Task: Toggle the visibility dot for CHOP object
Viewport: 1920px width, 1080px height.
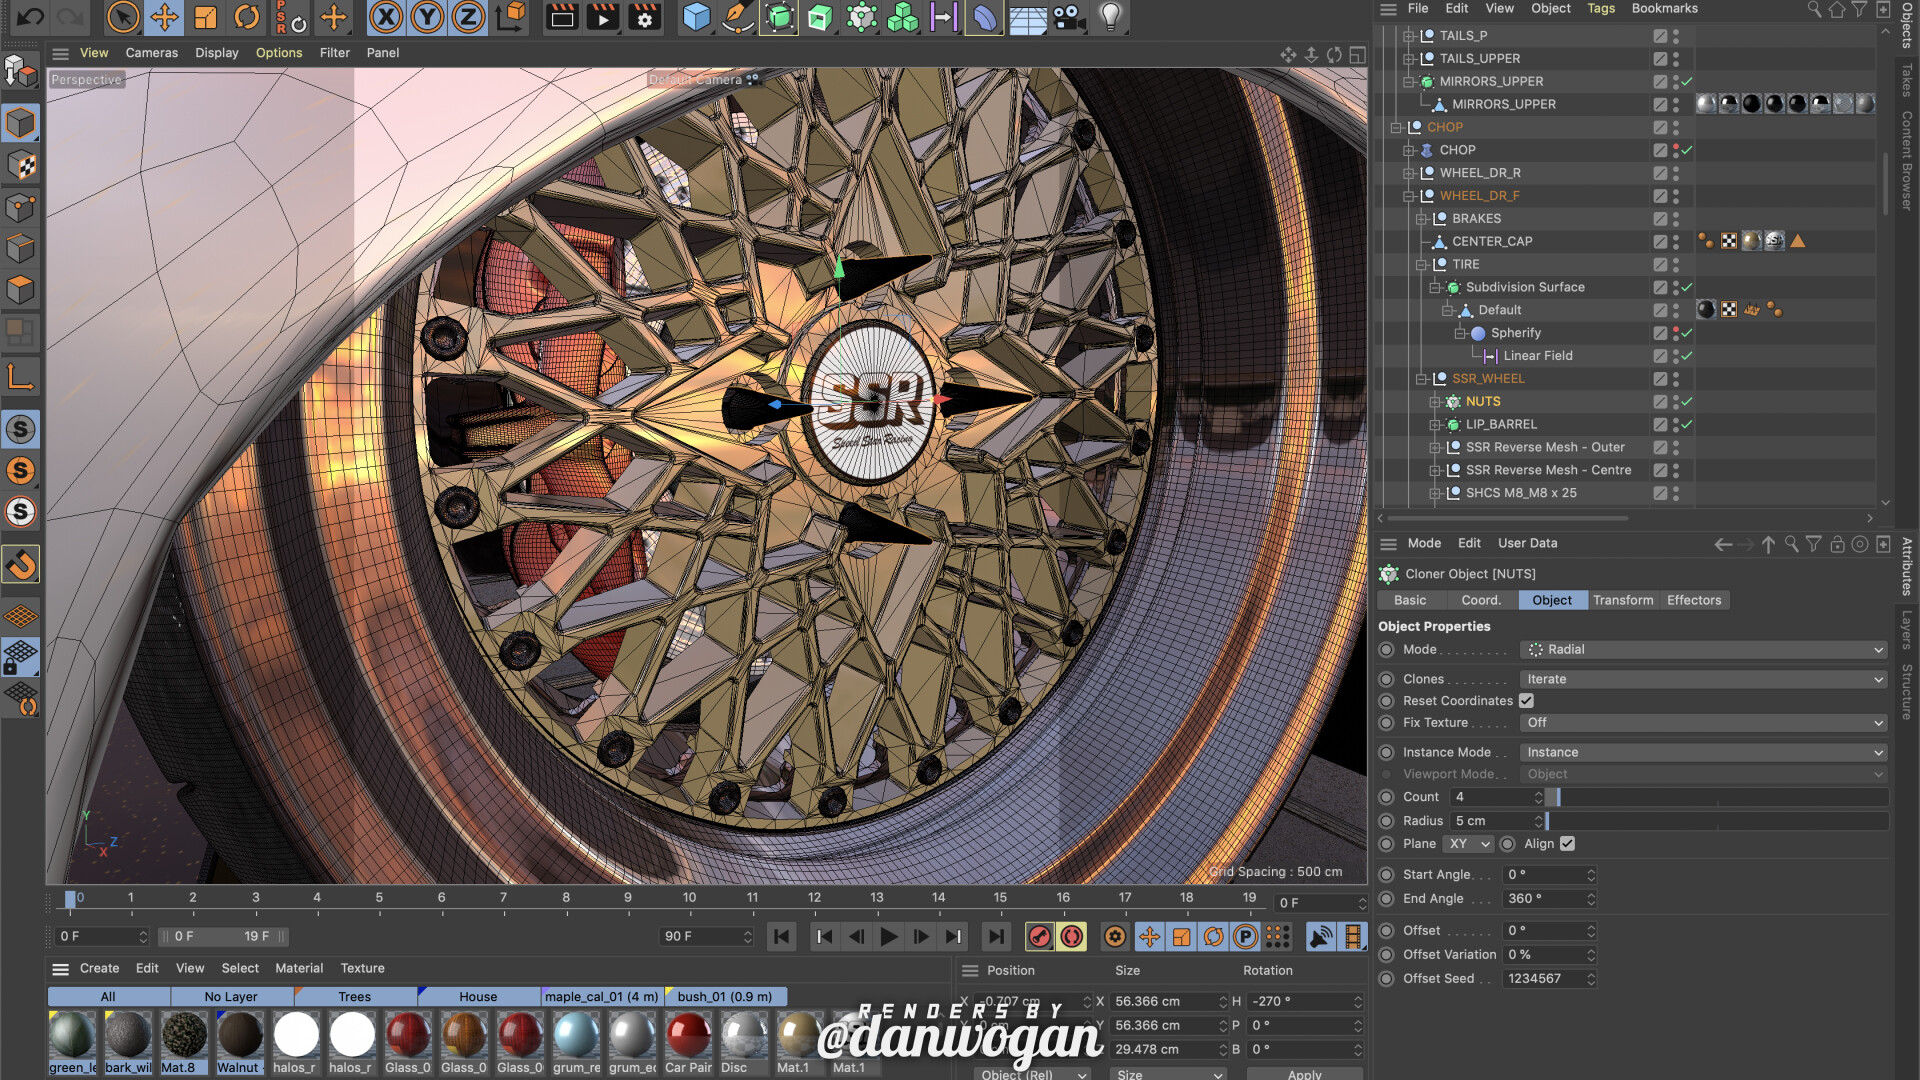Action: (x=1676, y=147)
